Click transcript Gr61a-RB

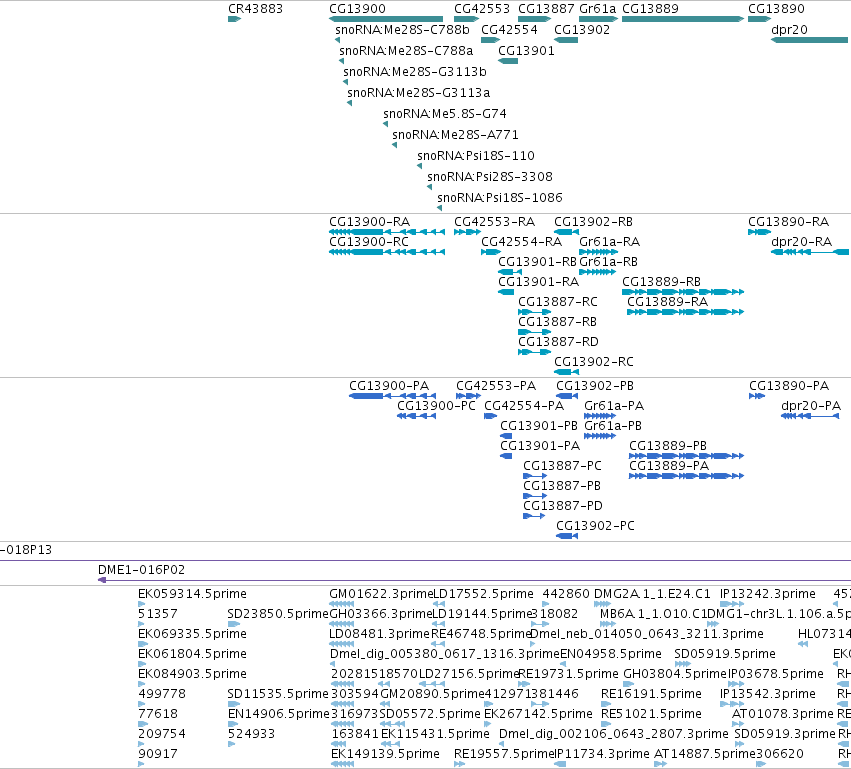coord(598,272)
